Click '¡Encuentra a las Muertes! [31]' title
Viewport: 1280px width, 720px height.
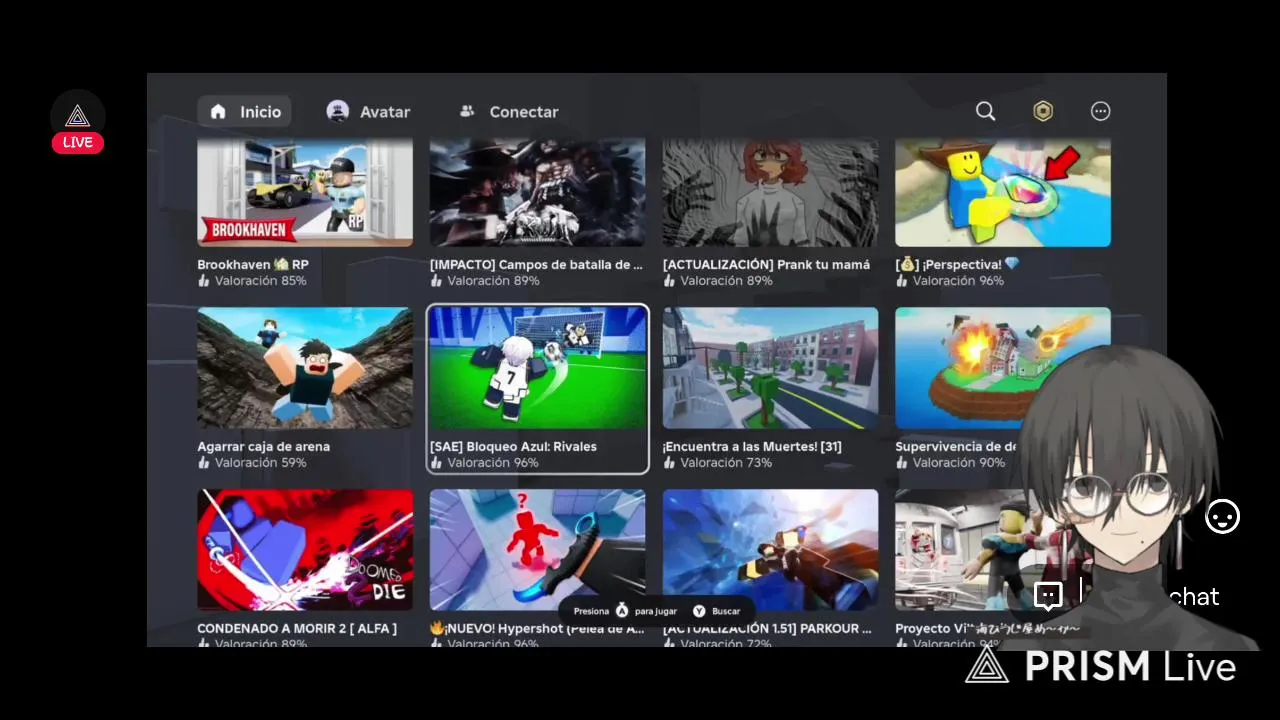[x=752, y=447]
